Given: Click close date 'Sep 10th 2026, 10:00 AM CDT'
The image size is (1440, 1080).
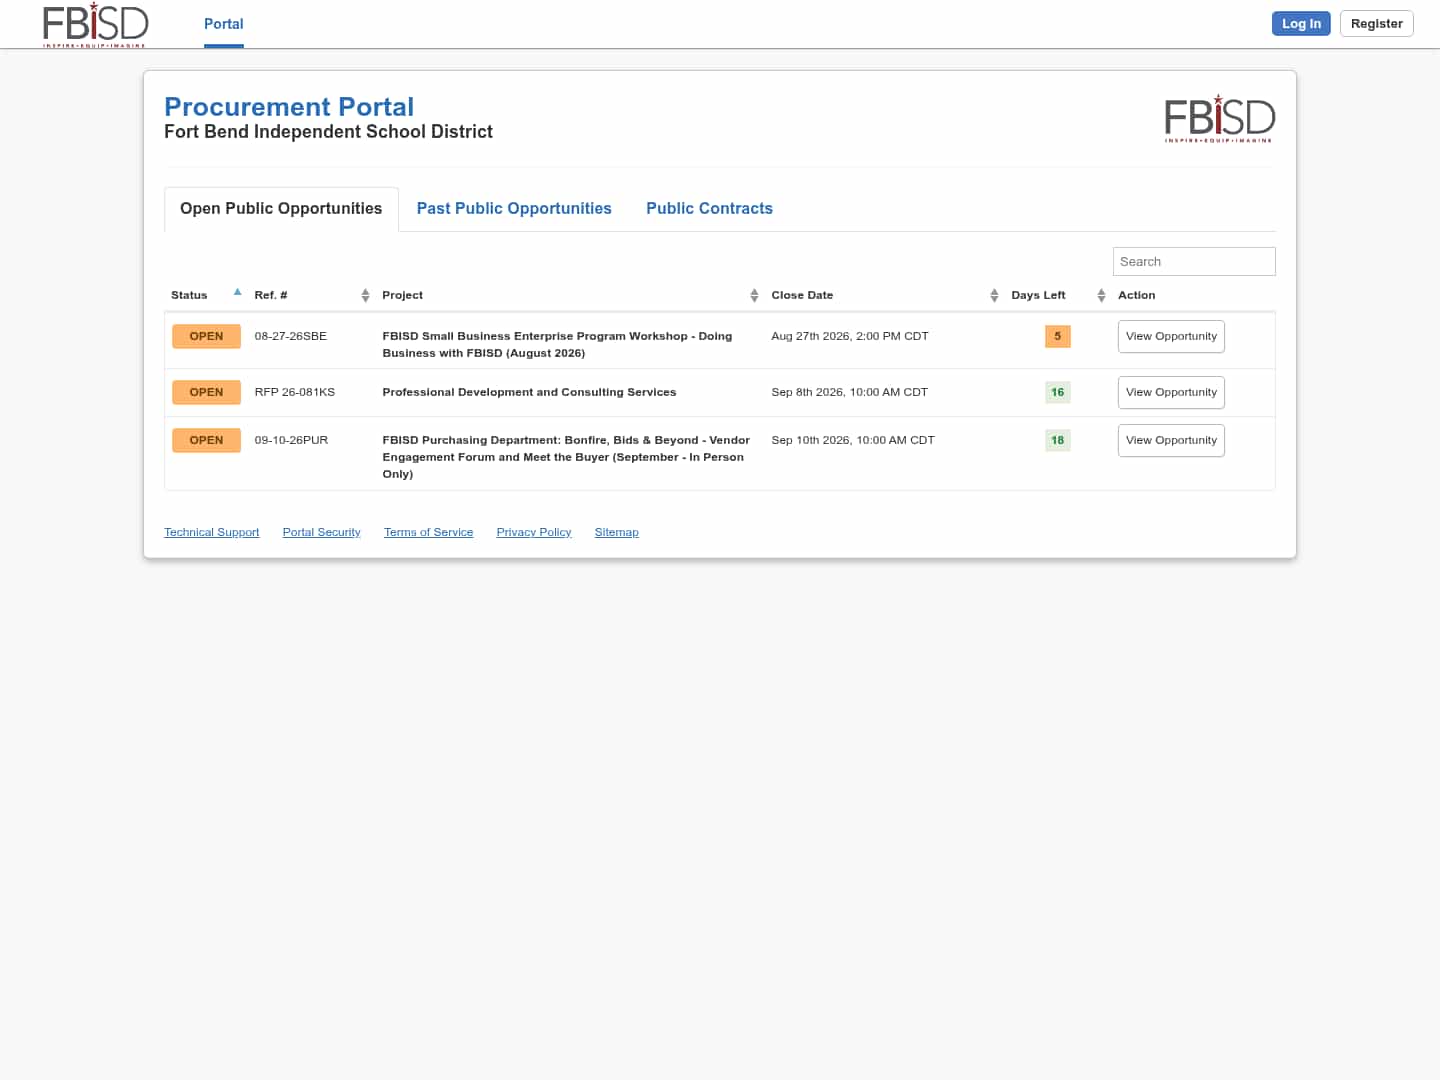Looking at the screenshot, I should click(853, 440).
